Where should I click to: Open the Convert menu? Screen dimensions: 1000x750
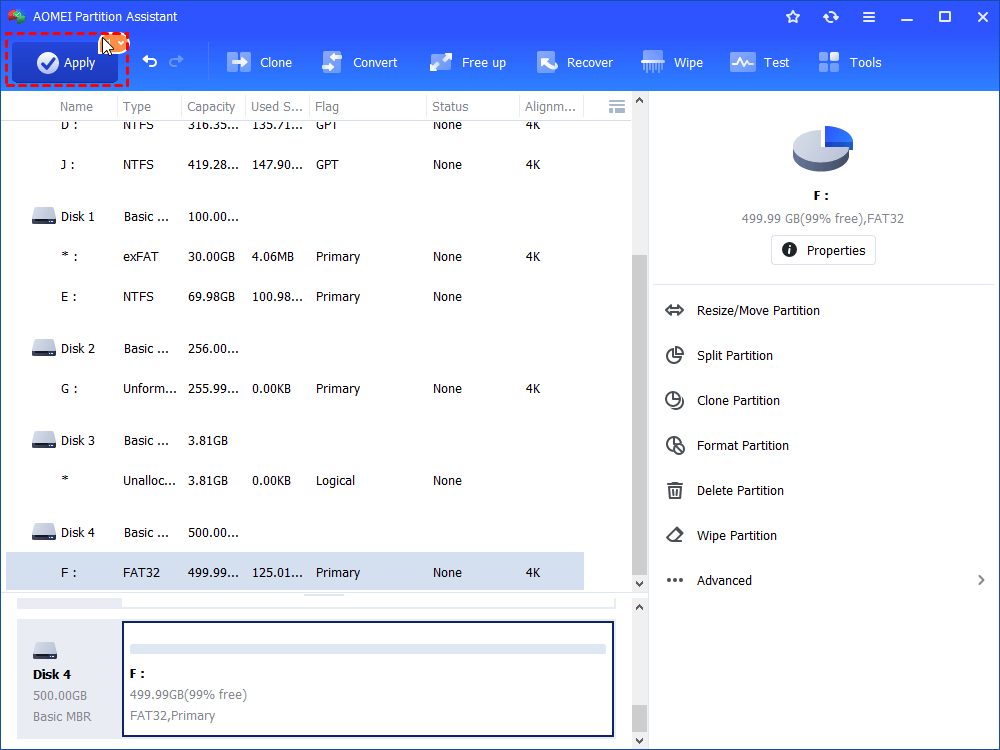pos(359,62)
